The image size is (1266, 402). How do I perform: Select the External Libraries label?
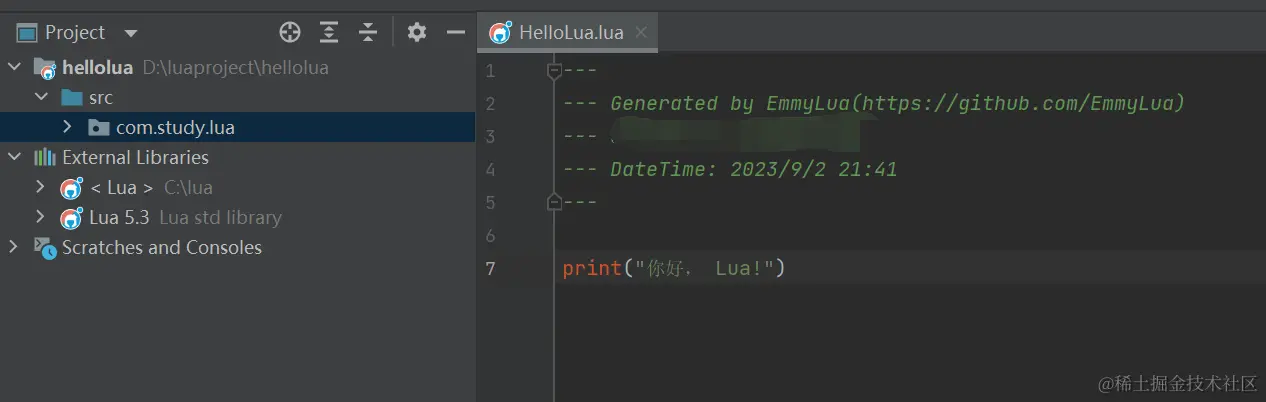pyautogui.click(x=135, y=157)
